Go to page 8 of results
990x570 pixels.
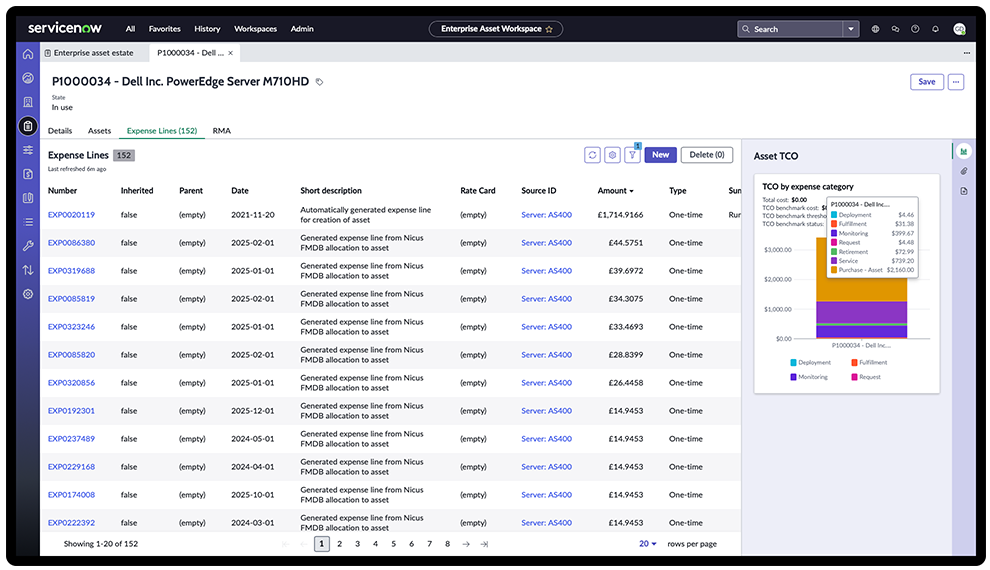(x=448, y=544)
